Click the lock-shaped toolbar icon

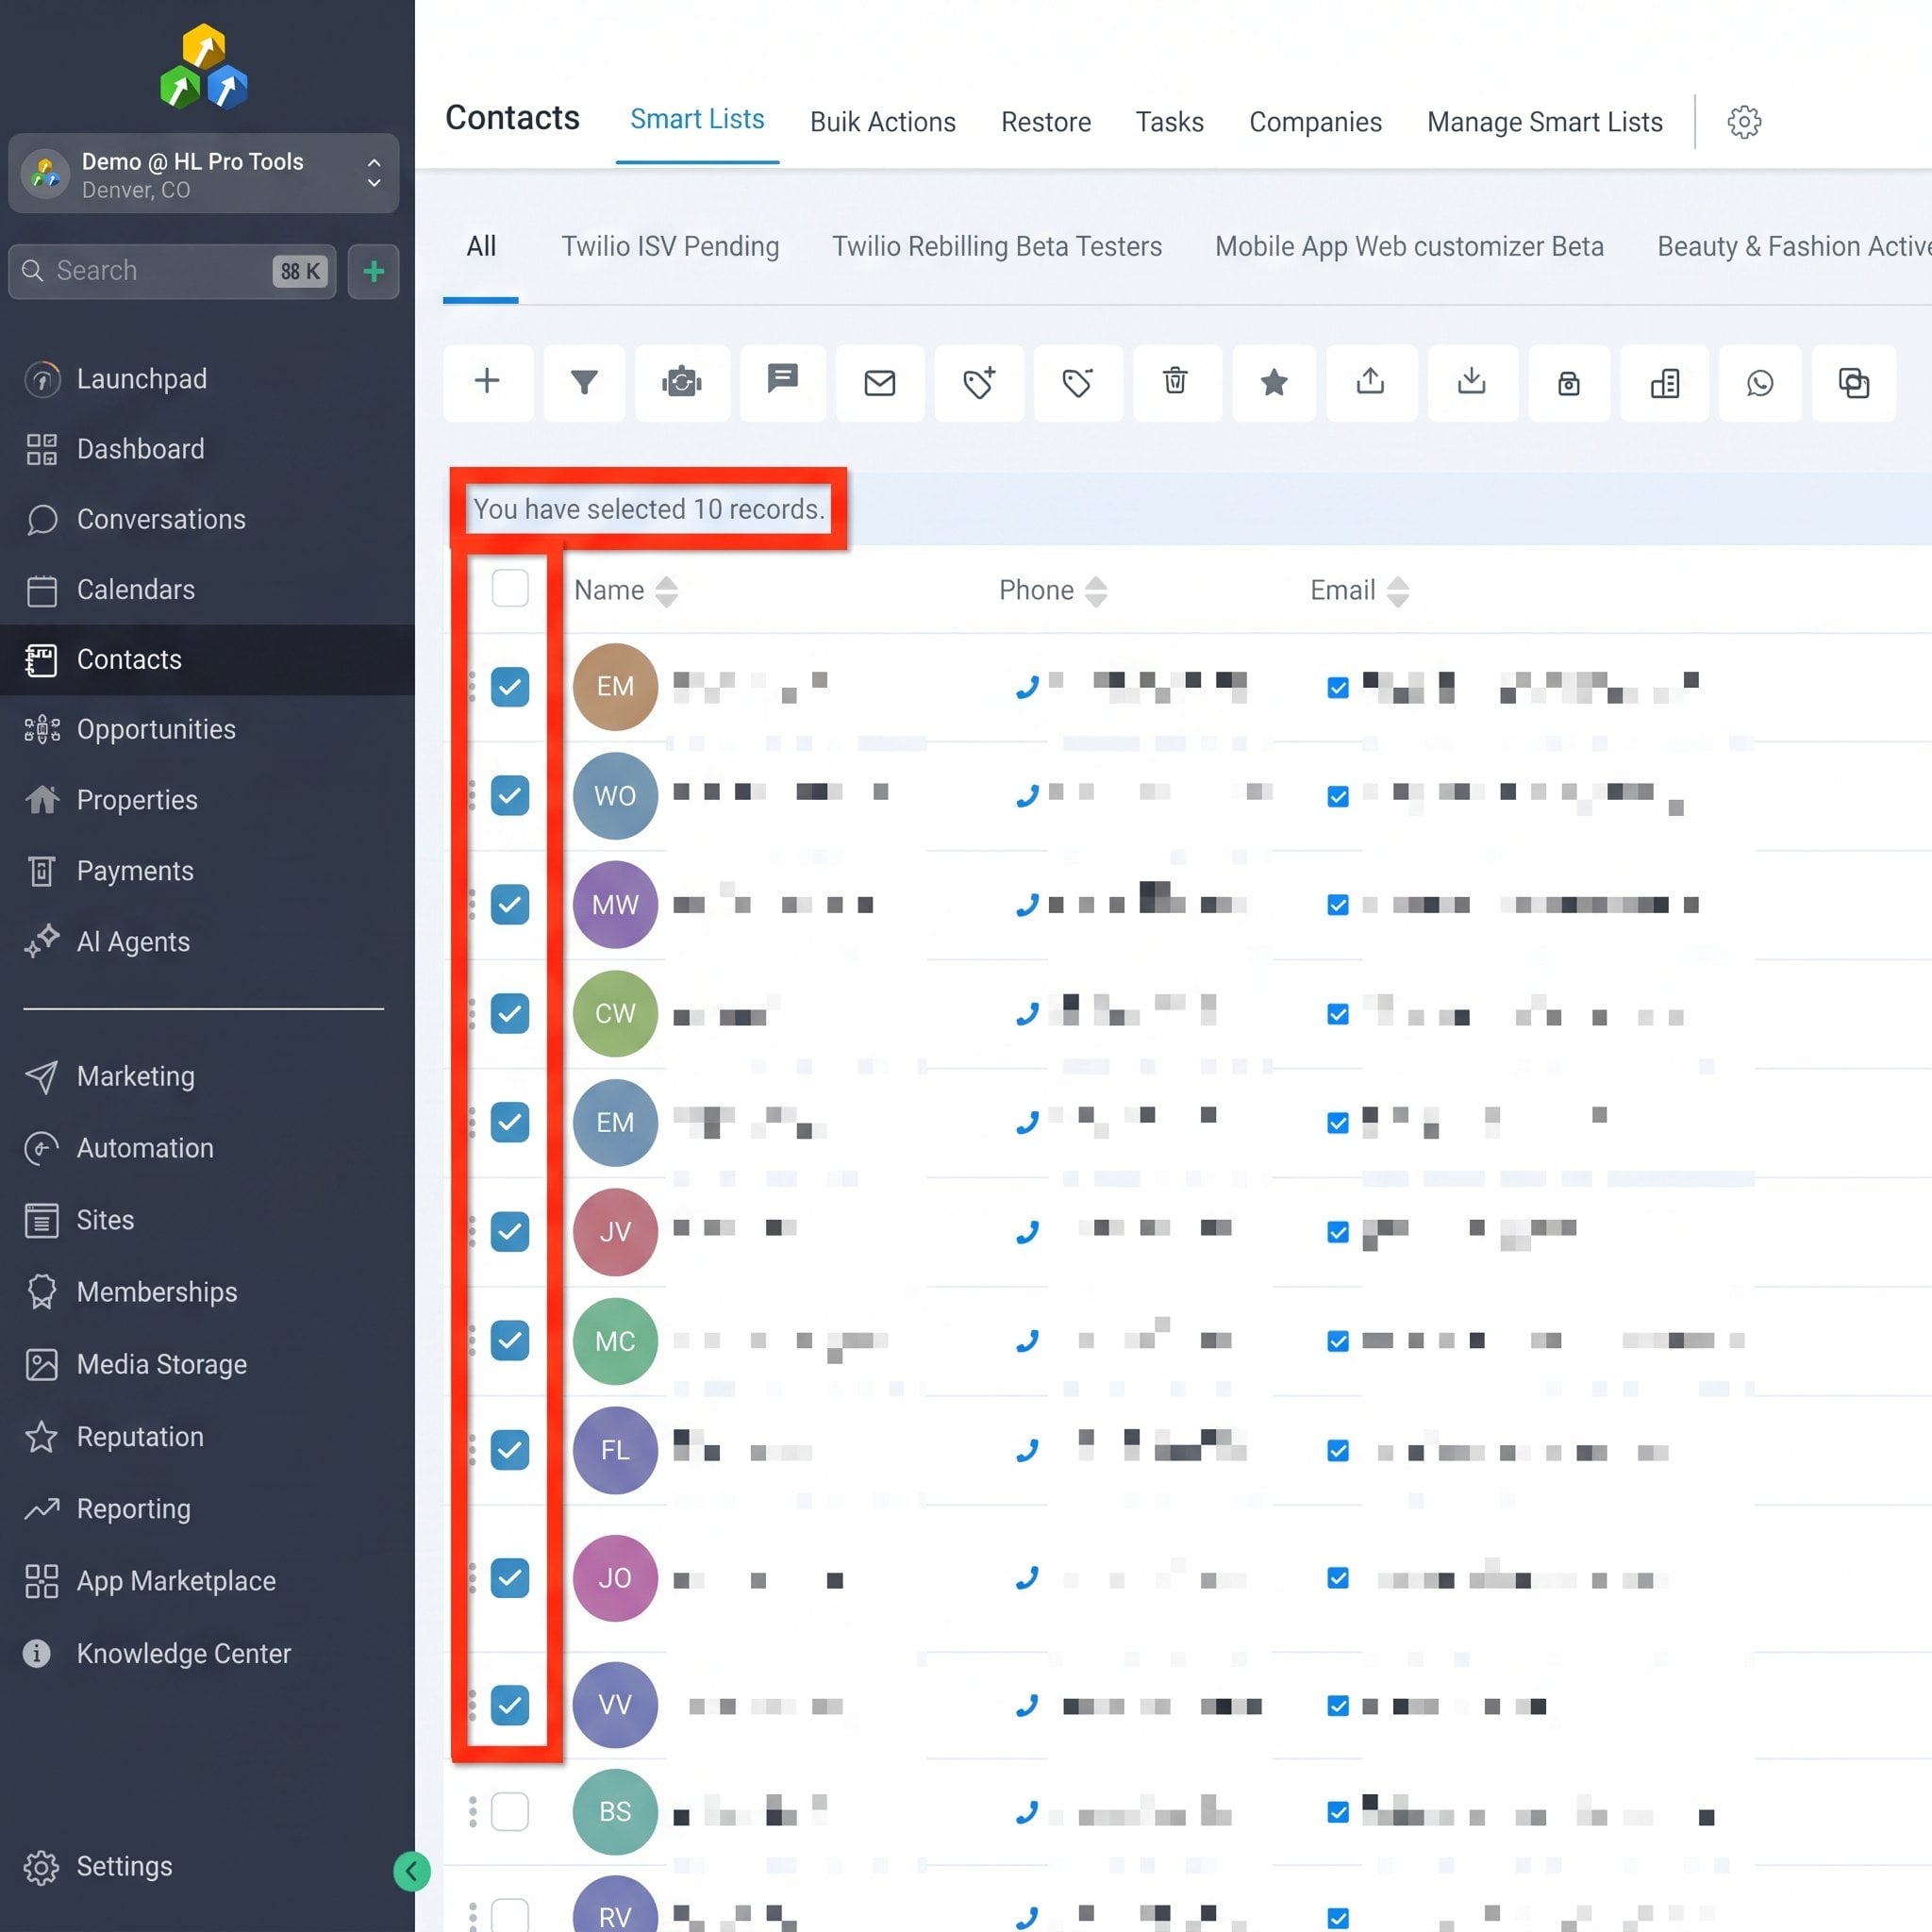1569,382
